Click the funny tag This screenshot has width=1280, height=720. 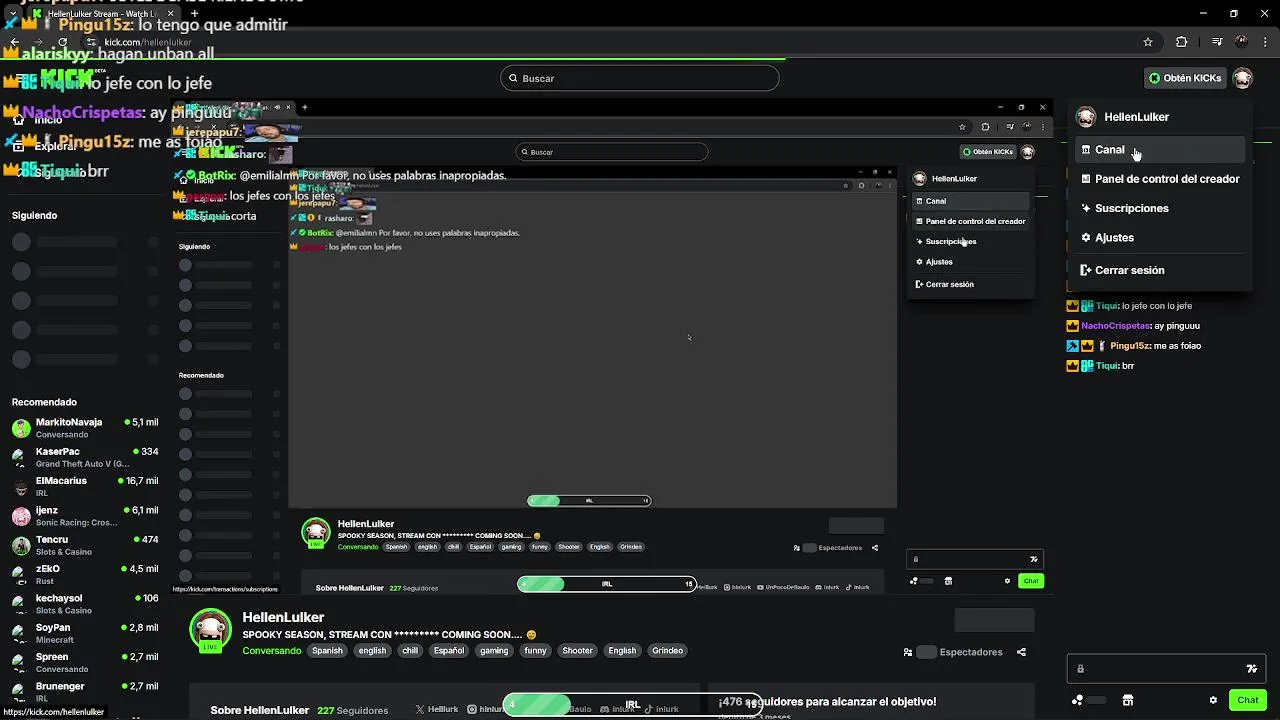[x=535, y=650]
